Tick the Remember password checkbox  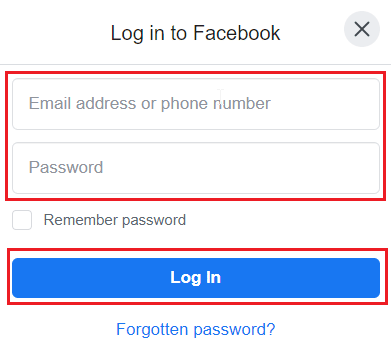22,220
